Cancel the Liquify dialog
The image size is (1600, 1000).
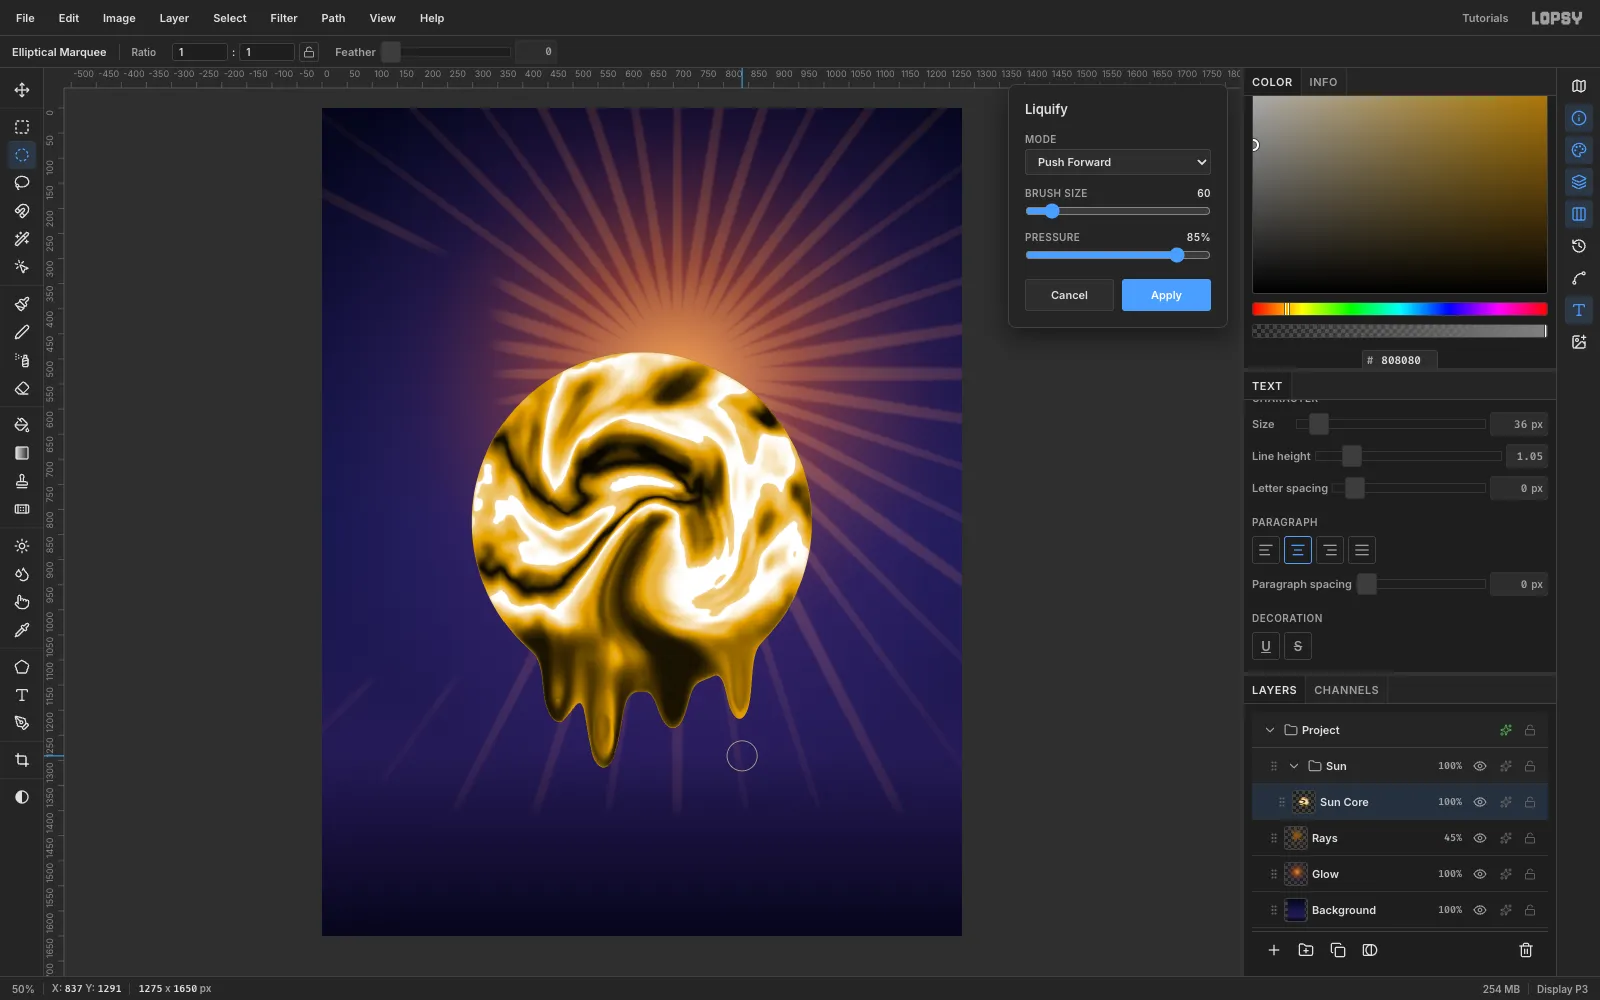pyautogui.click(x=1069, y=295)
